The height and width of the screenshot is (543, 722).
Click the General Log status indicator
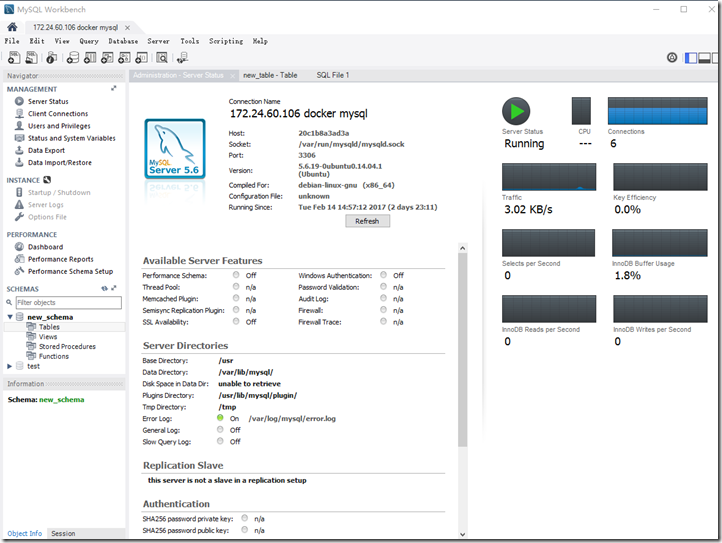click(x=220, y=429)
